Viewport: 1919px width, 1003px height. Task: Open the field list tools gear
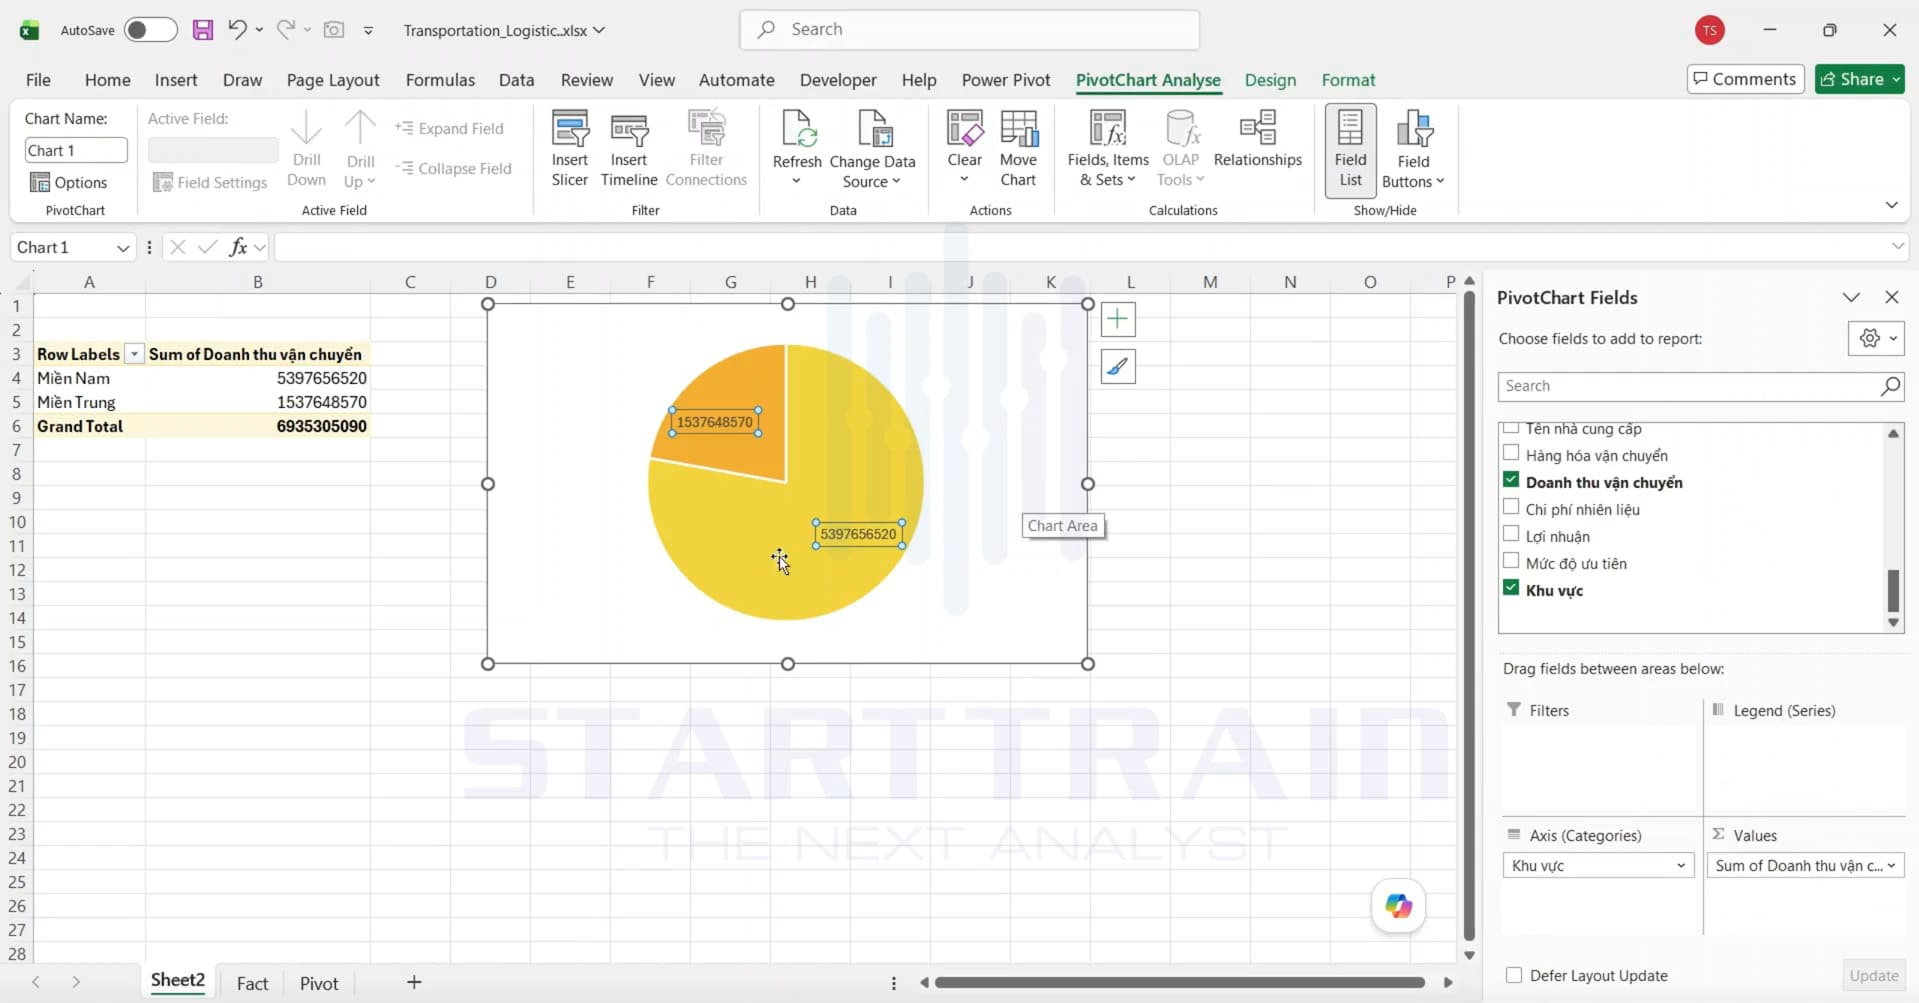(1876, 338)
